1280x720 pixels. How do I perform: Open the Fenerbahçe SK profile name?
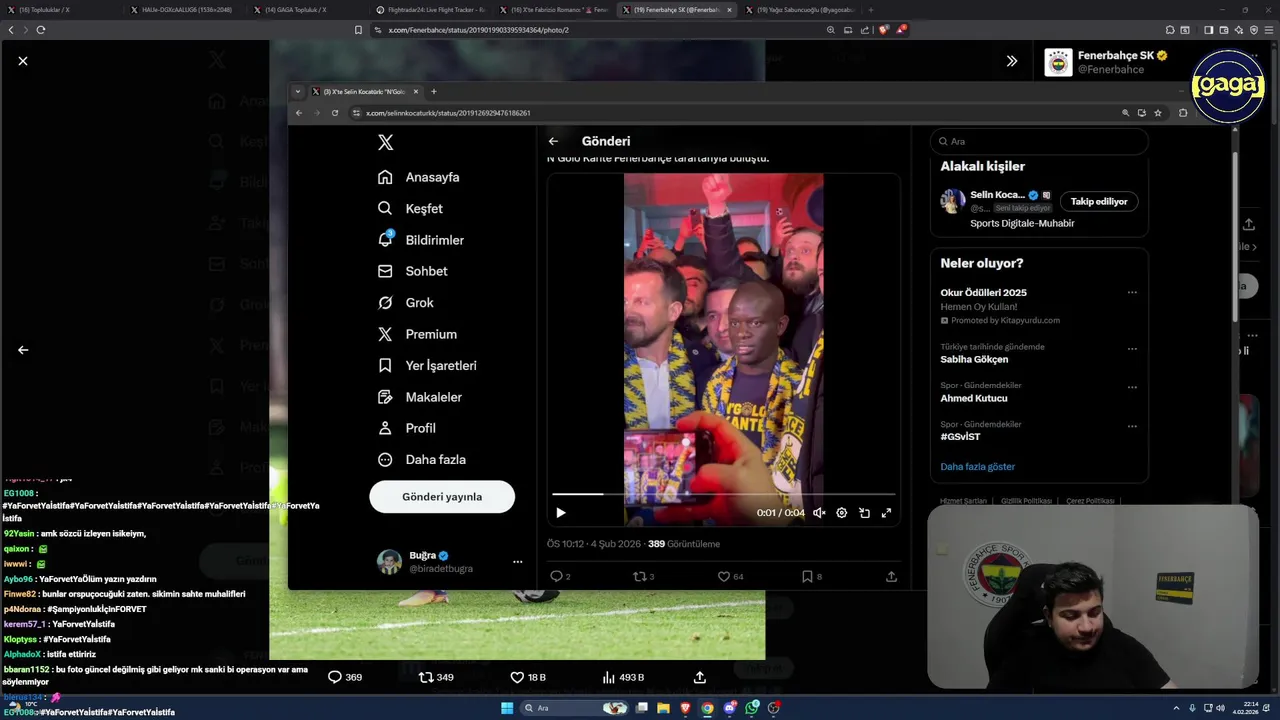tap(1116, 55)
